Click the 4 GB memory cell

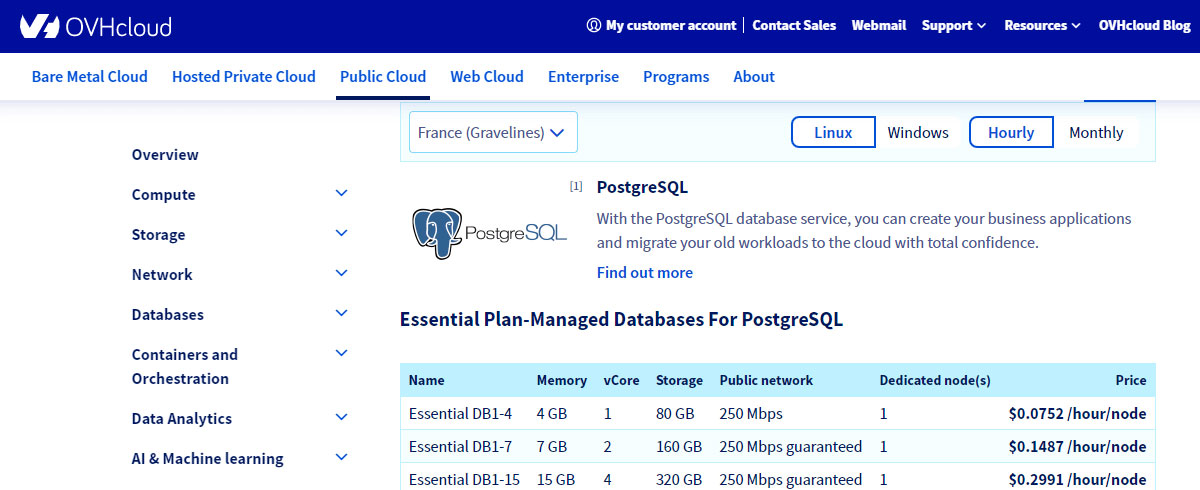(x=552, y=413)
